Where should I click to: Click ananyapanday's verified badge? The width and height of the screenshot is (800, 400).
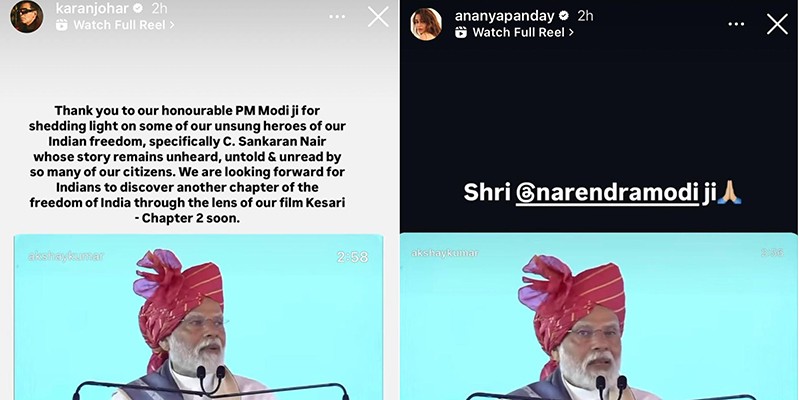tap(564, 16)
